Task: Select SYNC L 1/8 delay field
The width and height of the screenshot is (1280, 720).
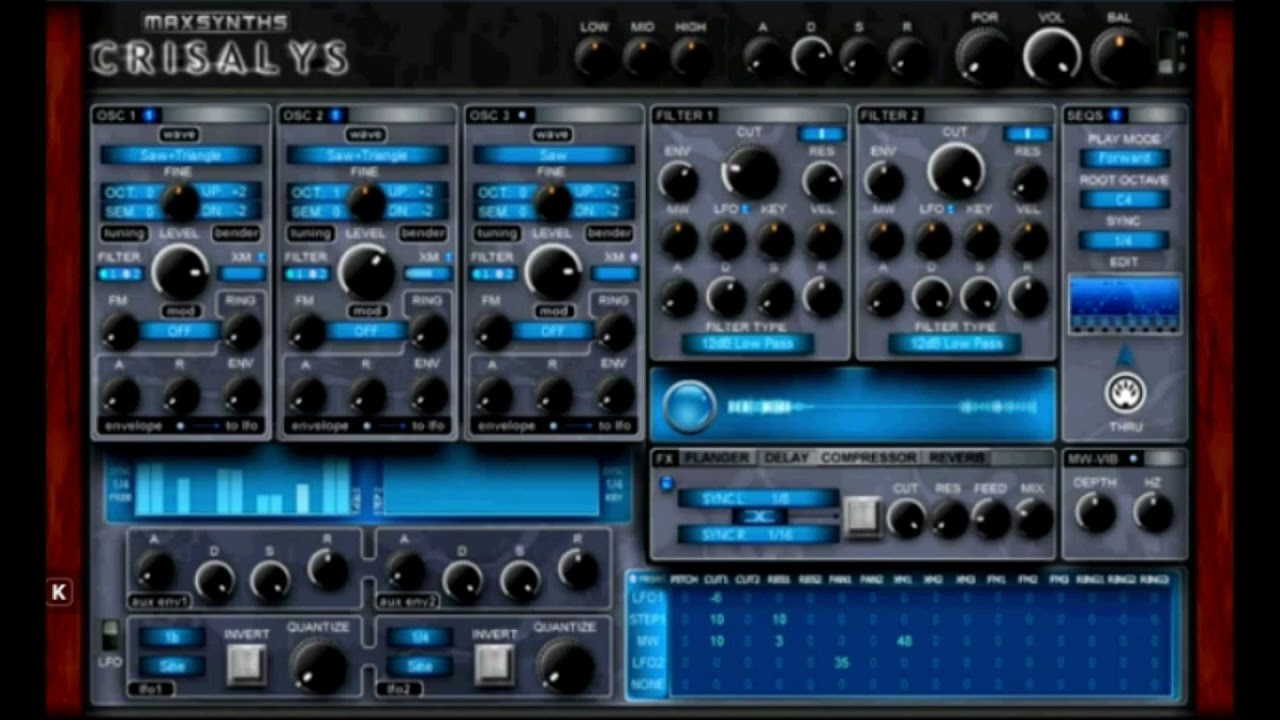Action: coord(758,498)
